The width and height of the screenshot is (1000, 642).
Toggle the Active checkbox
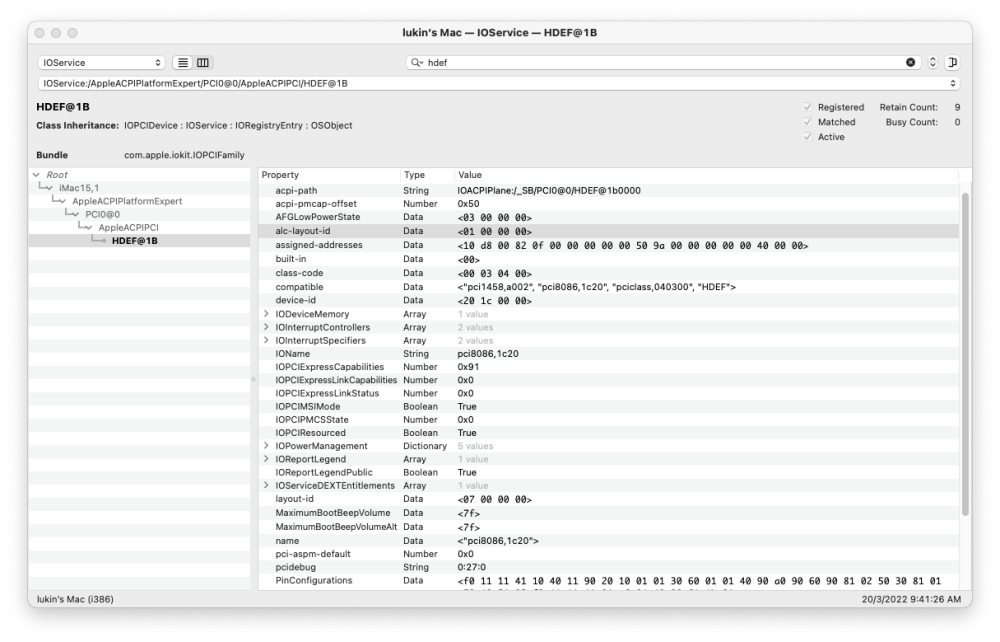[x=807, y=137]
